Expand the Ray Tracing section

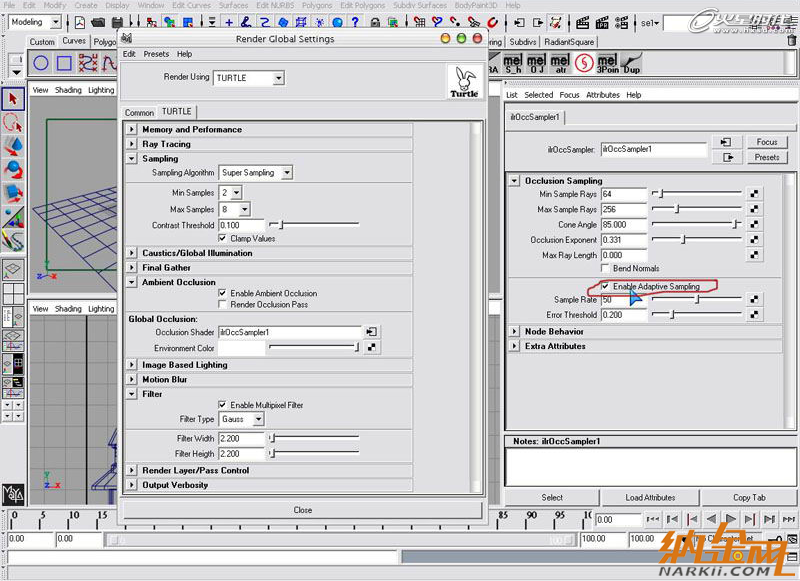(x=132, y=144)
